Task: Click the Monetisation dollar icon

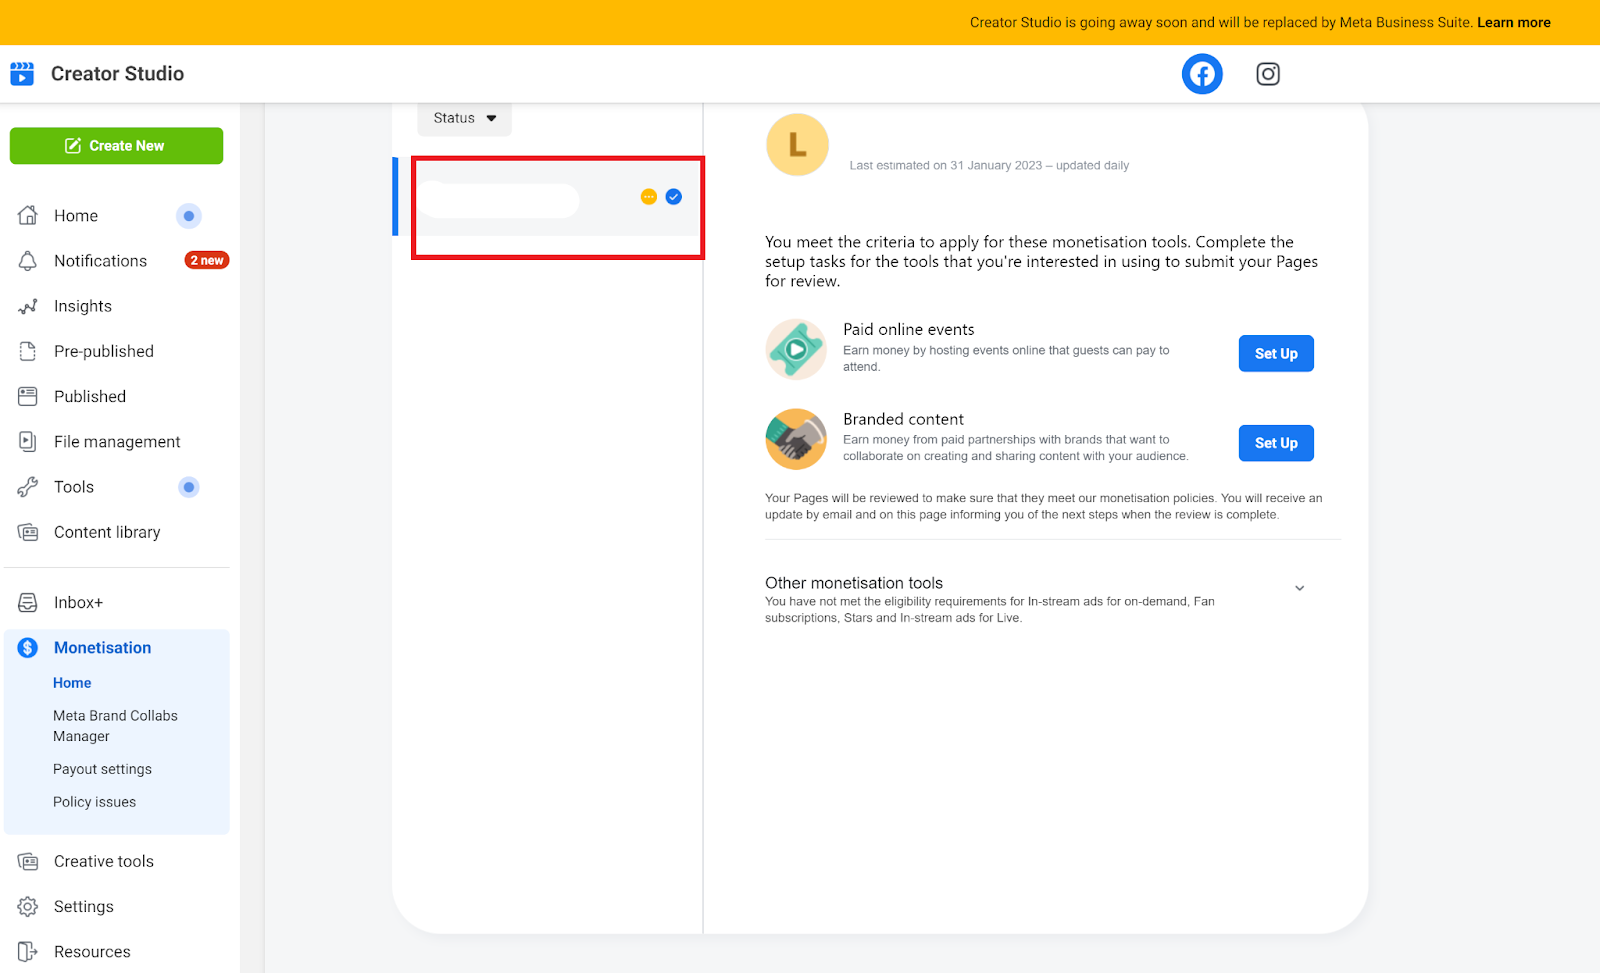Action: click(x=28, y=648)
